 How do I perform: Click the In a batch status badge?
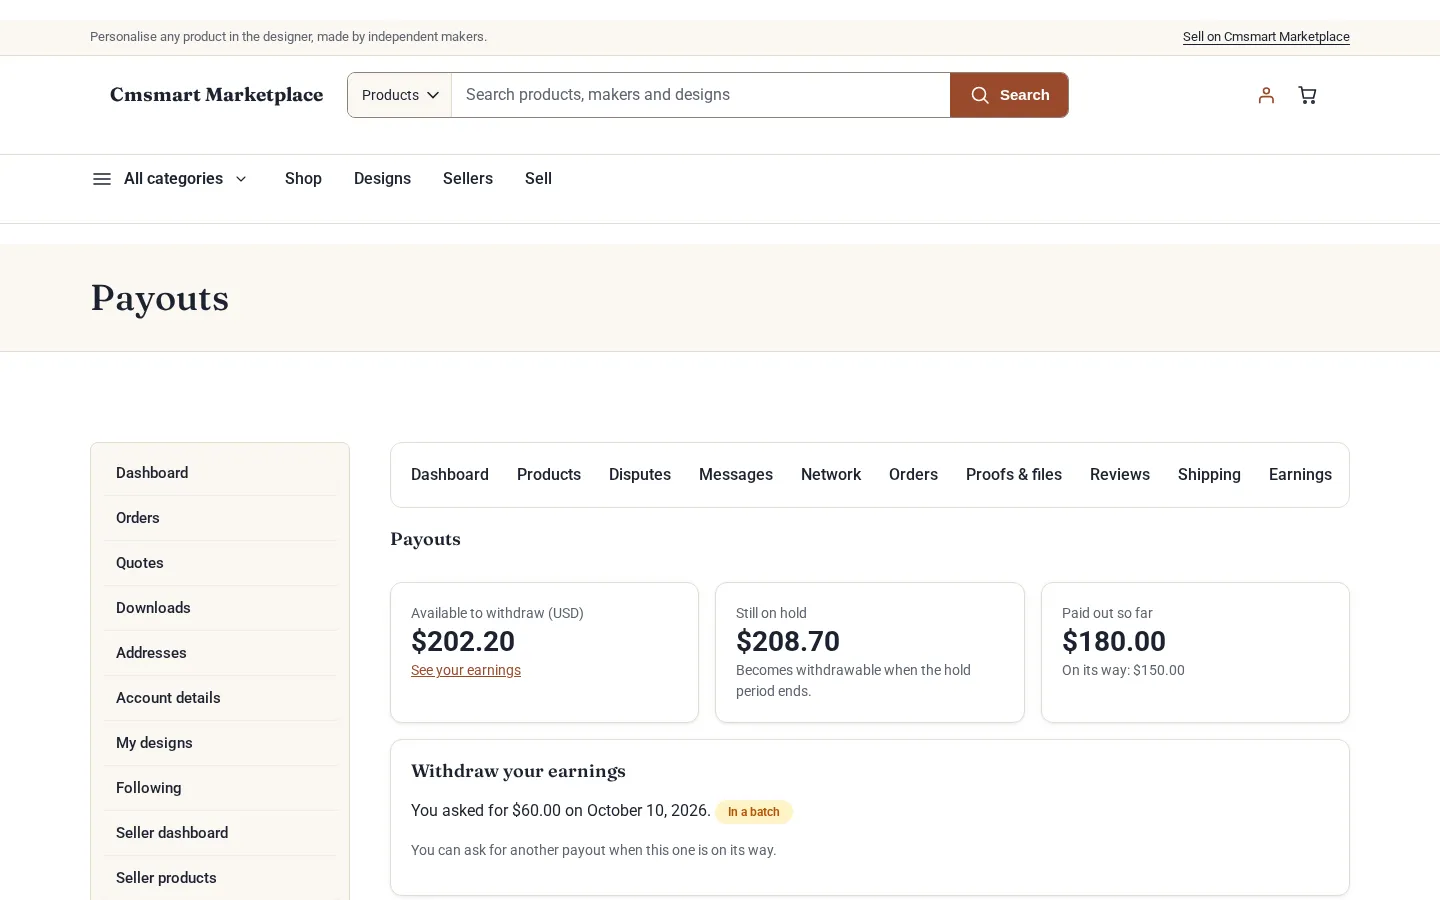click(x=754, y=812)
